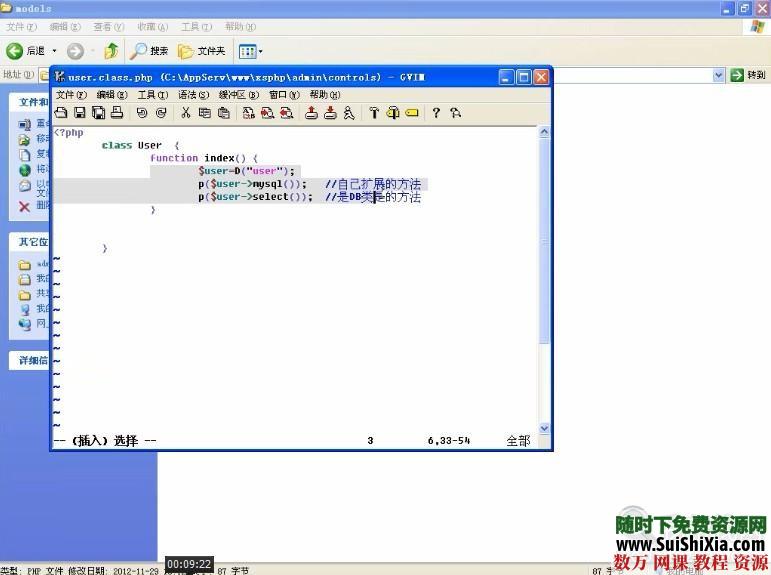Click the Redo icon in GVIM toolbar
Screen dimensions: 771x575
(x=161, y=113)
